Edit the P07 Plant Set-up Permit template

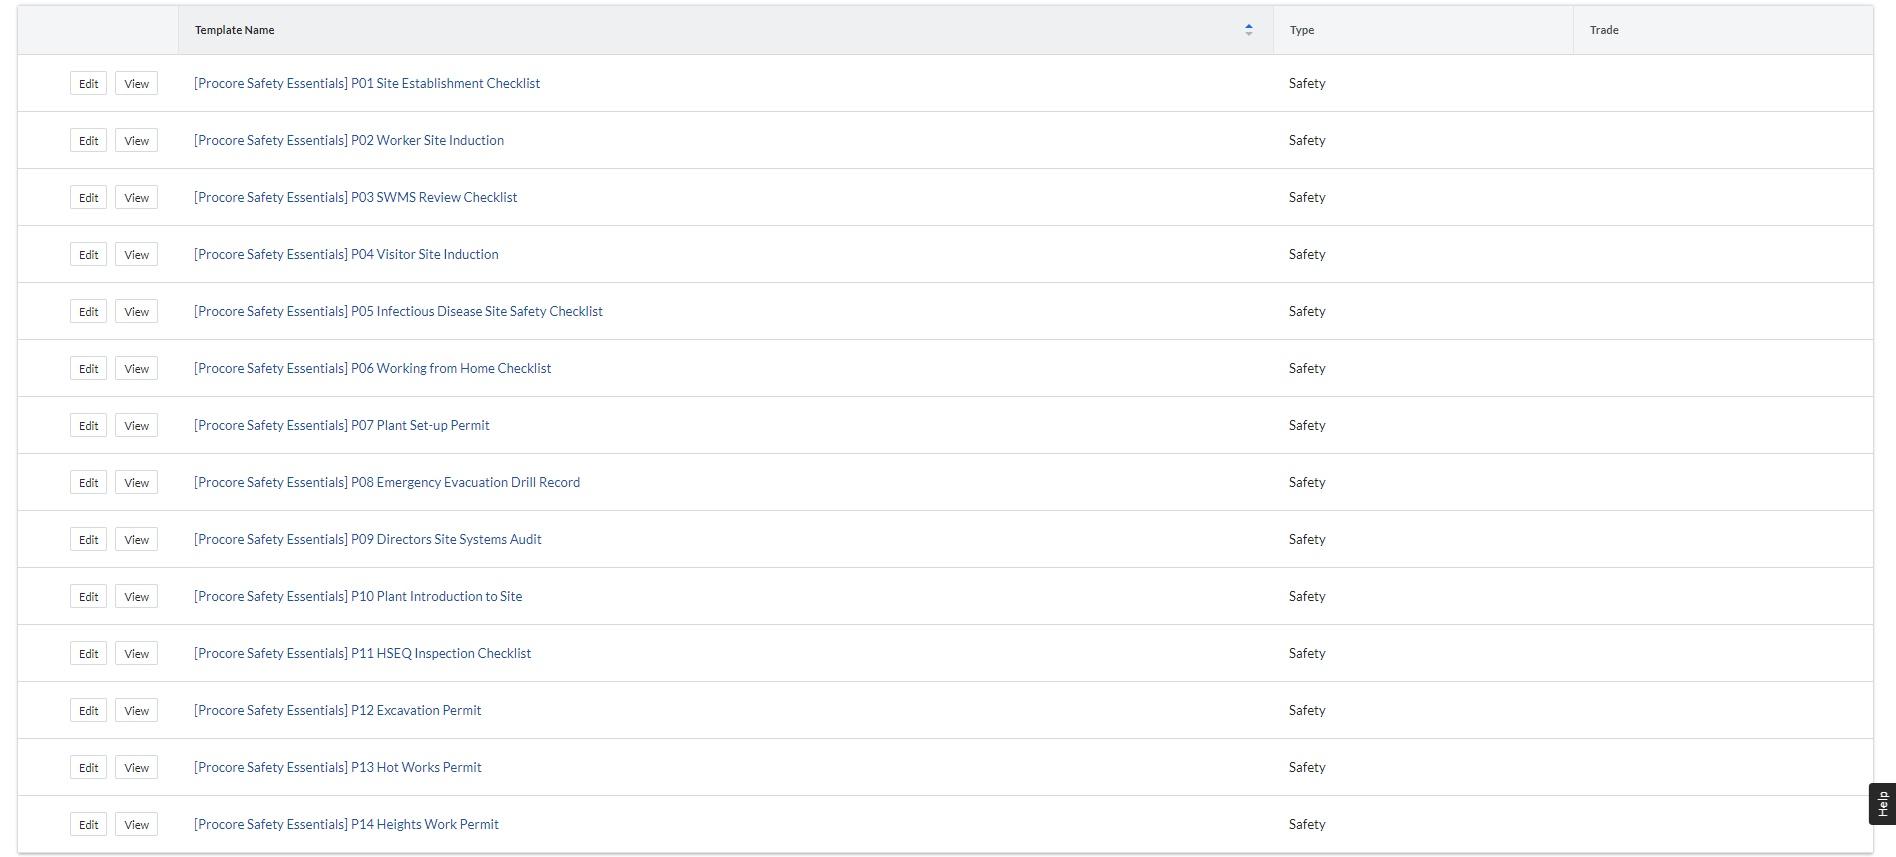pyautogui.click(x=88, y=425)
